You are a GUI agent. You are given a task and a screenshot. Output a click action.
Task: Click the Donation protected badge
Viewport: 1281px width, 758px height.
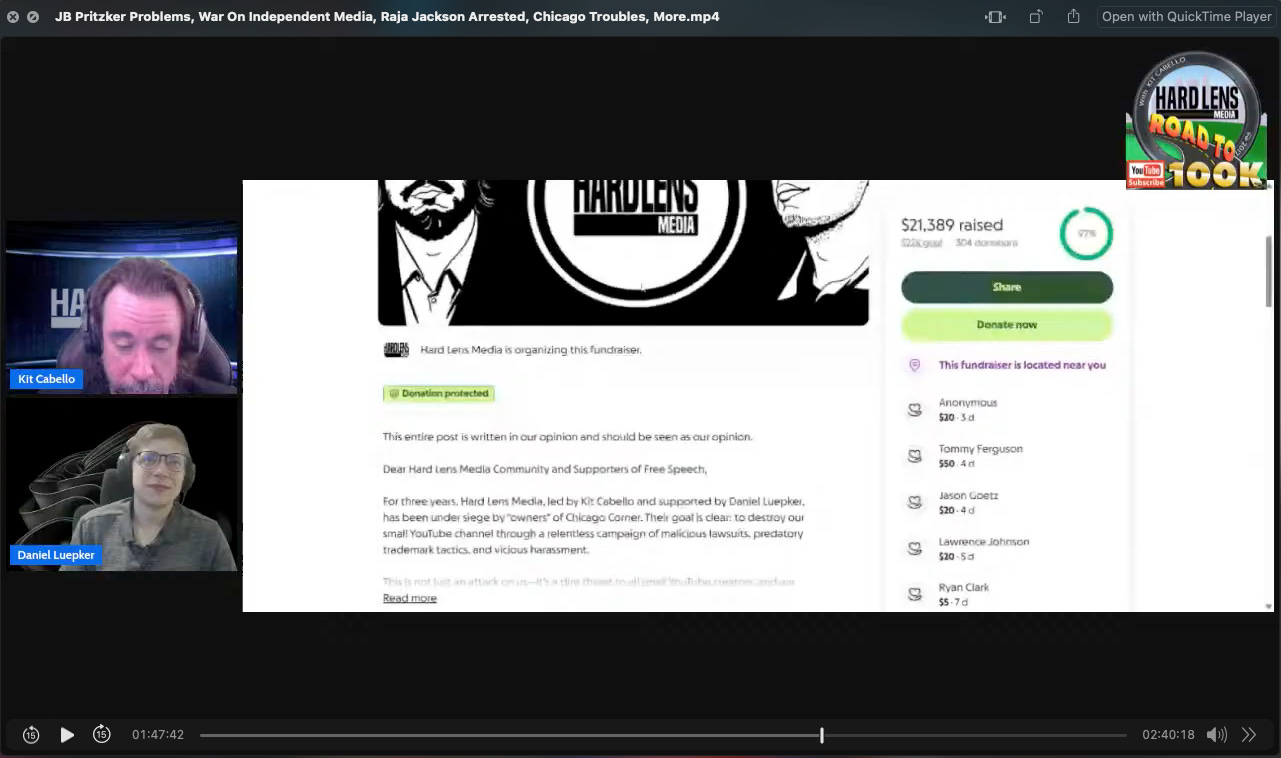439,394
